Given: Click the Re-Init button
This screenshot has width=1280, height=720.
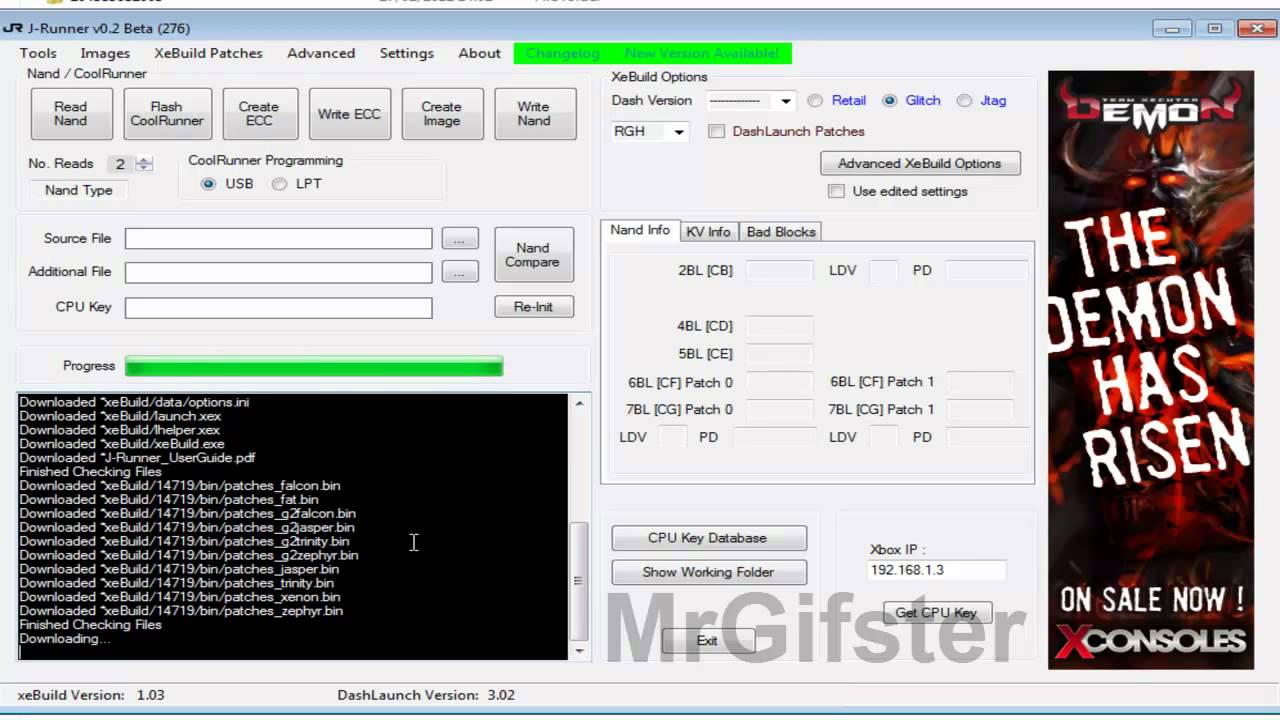Looking at the screenshot, I should (533, 307).
